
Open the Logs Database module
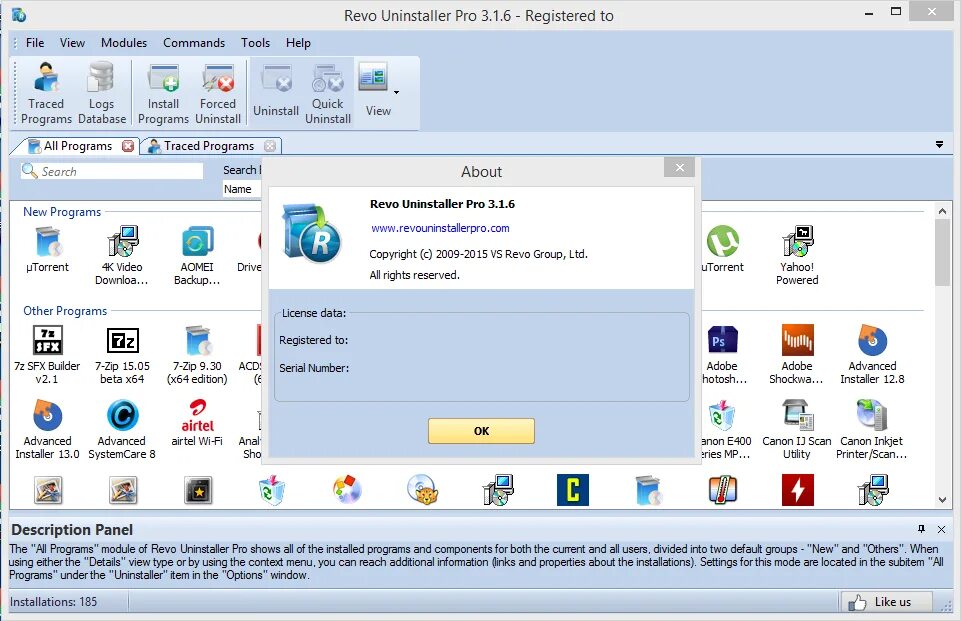tap(102, 92)
